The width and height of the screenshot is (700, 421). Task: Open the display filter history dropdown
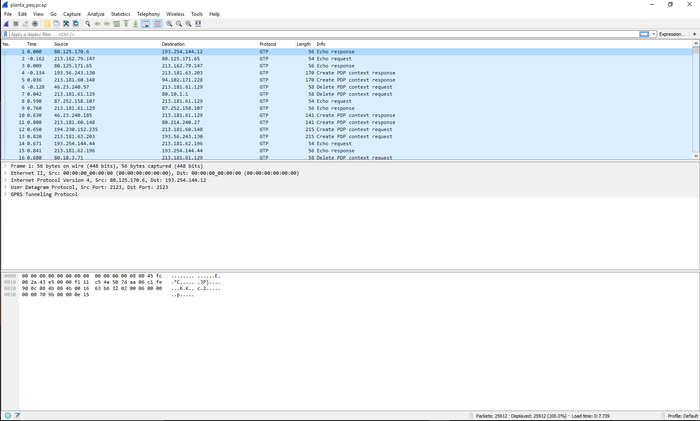[652, 34]
